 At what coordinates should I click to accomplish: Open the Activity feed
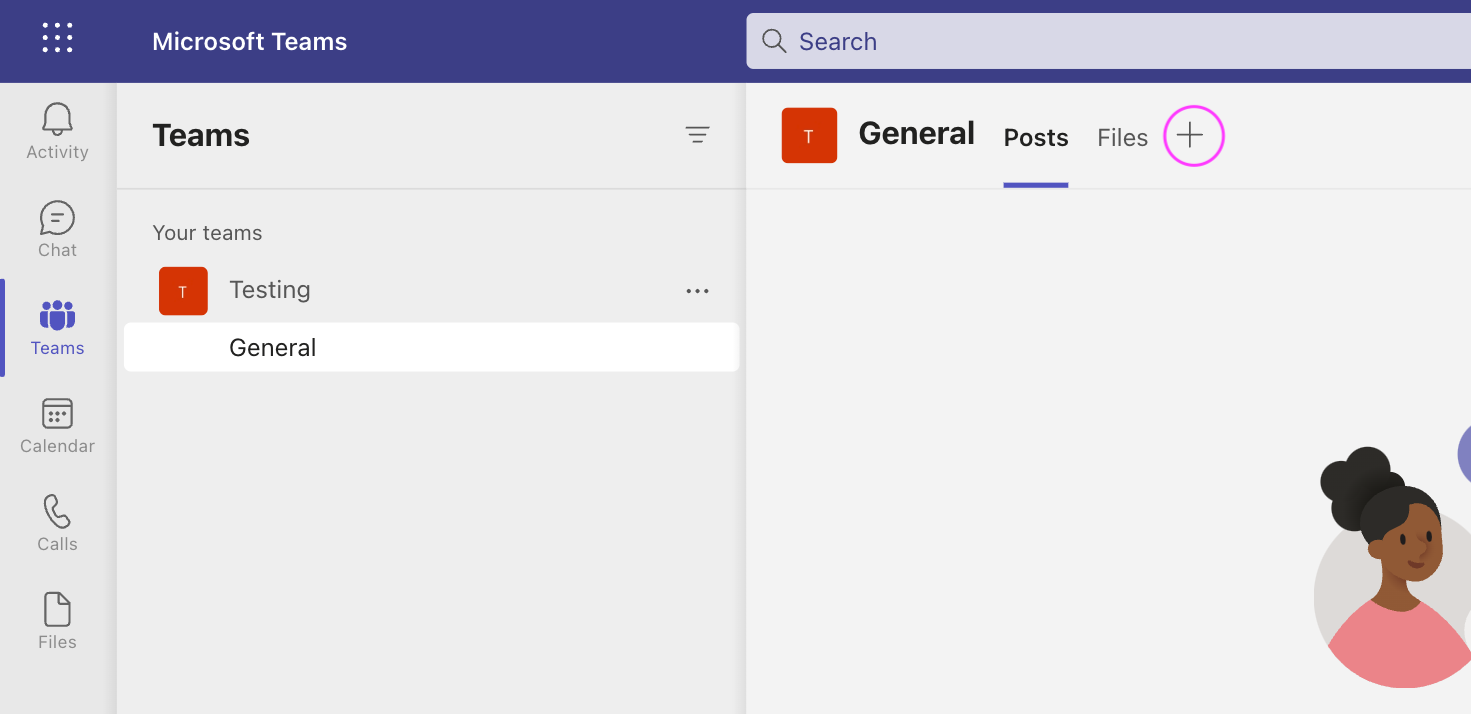click(57, 130)
